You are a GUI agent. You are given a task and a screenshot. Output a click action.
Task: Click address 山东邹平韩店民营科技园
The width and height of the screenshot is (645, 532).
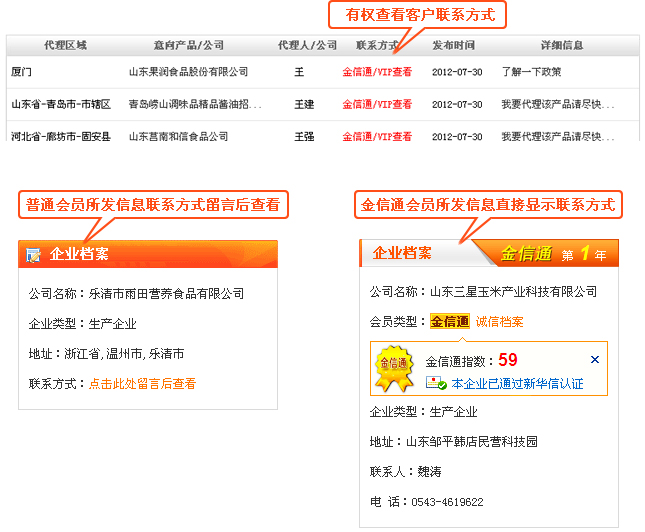pyautogui.click(x=472, y=442)
